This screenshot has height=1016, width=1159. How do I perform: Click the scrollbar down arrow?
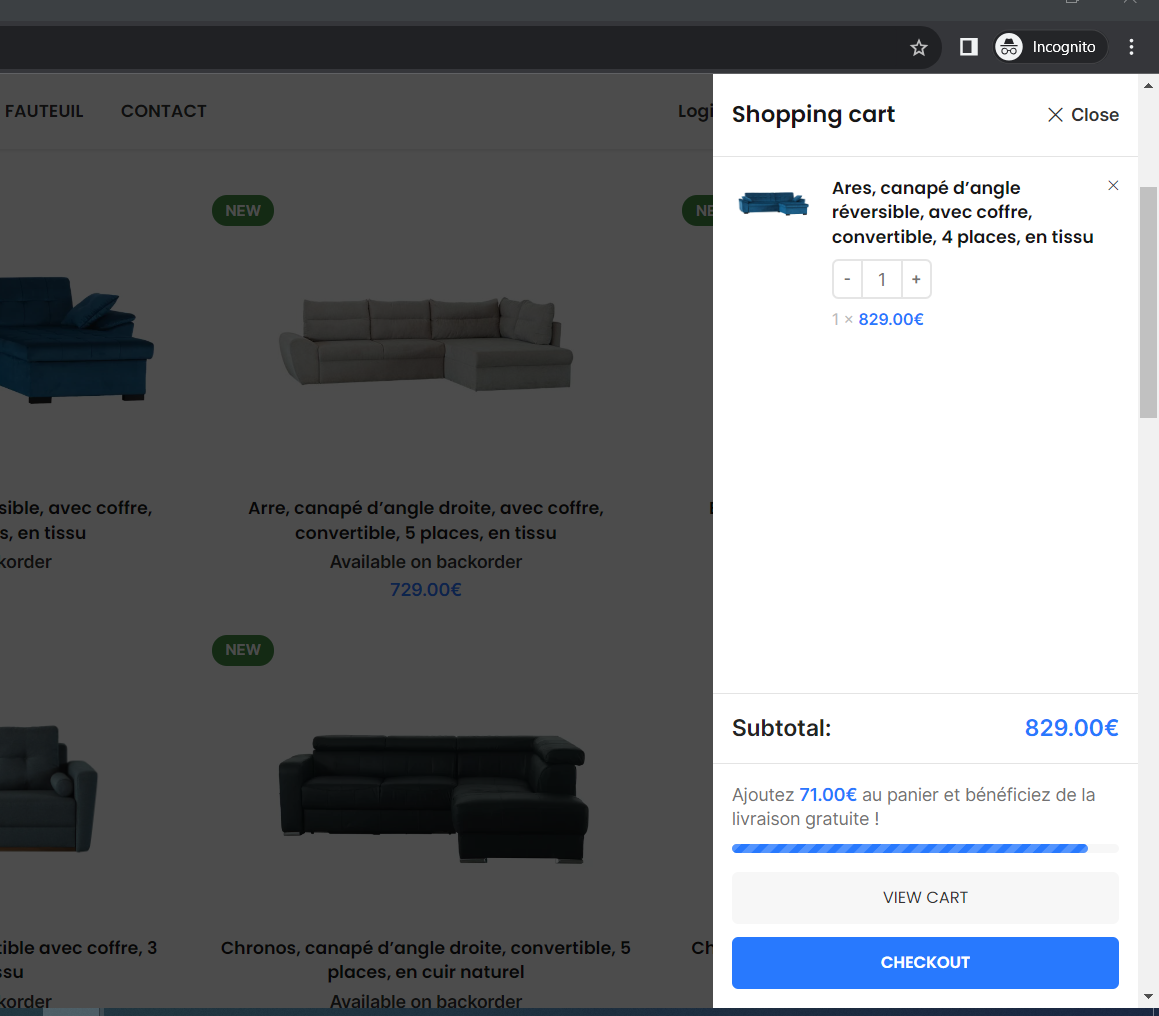pyautogui.click(x=1148, y=996)
